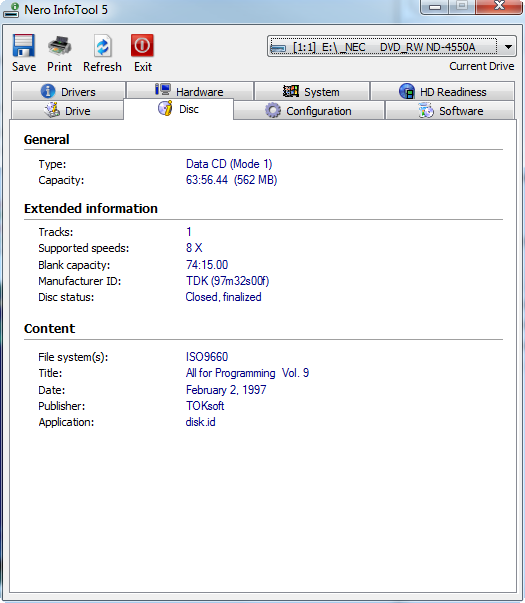Click the 'TDK (97m32s00f)' manufacturer value
Screen dimensions: 525x603
tap(227, 281)
